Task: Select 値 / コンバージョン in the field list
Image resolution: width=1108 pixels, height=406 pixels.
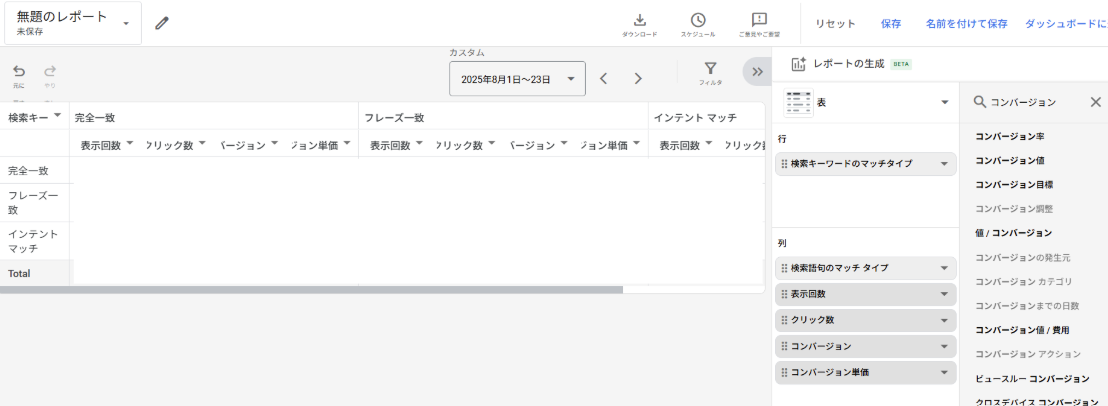Action: tap(1013, 232)
